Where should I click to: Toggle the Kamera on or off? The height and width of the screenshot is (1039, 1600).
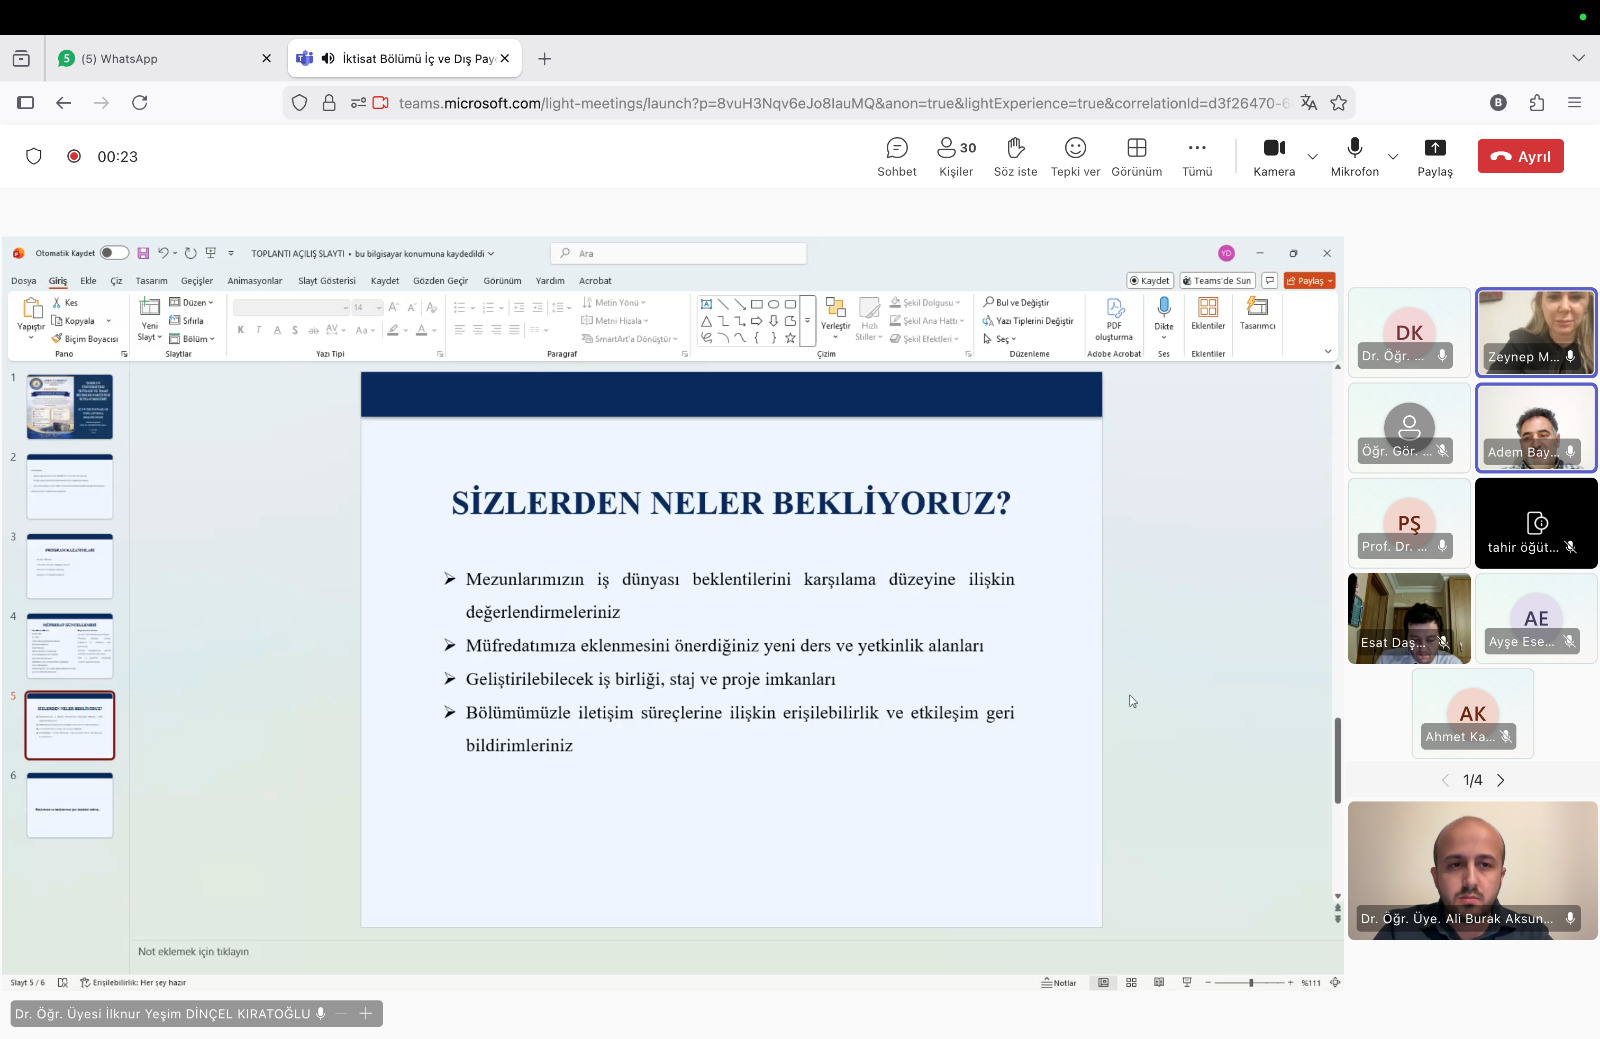[1274, 157]
